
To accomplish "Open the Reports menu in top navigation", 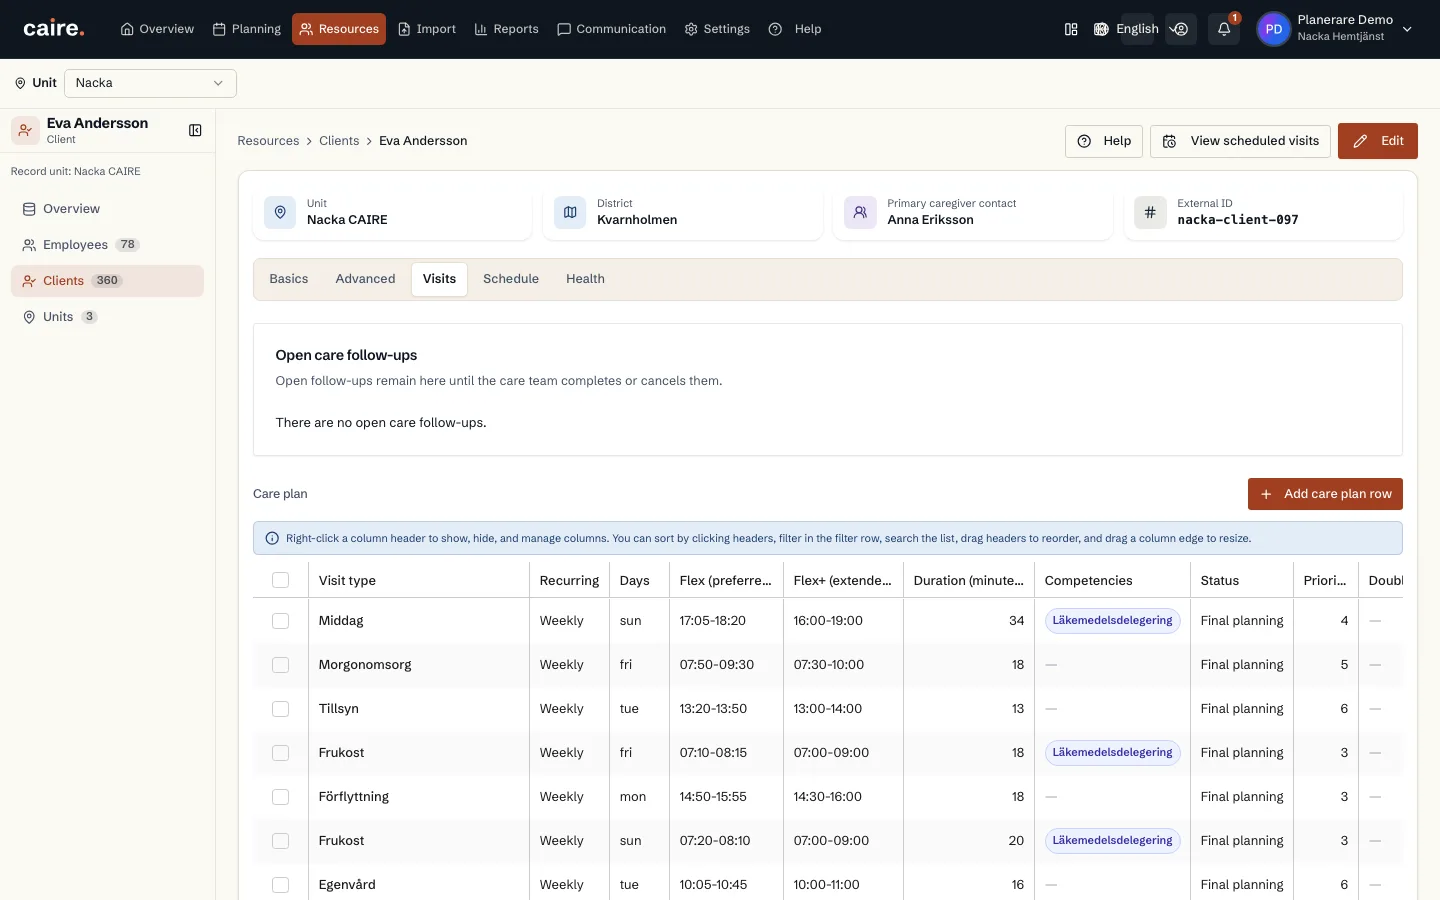I will tap(507, 29).
